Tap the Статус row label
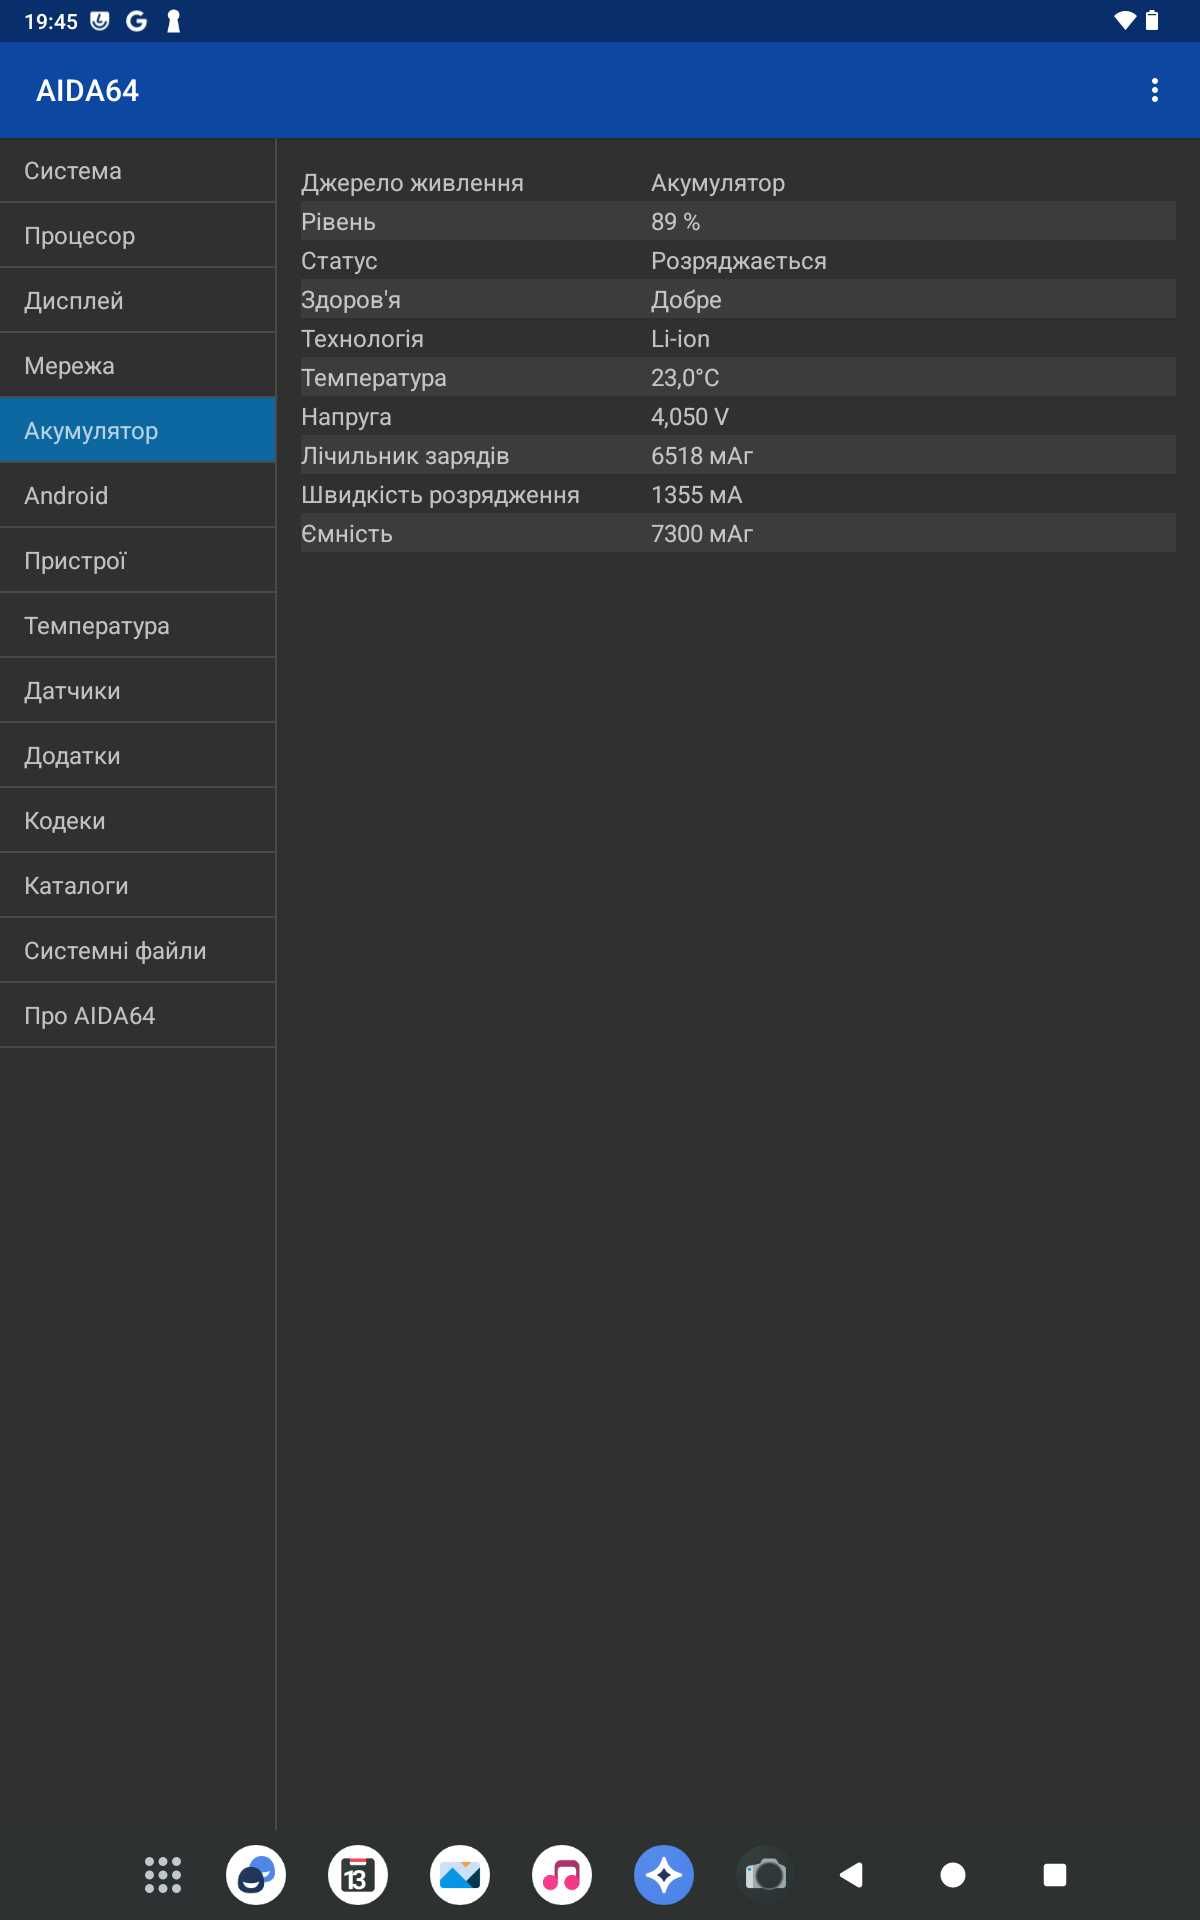Viewport: 1200px width, 1920px height. 339,261
